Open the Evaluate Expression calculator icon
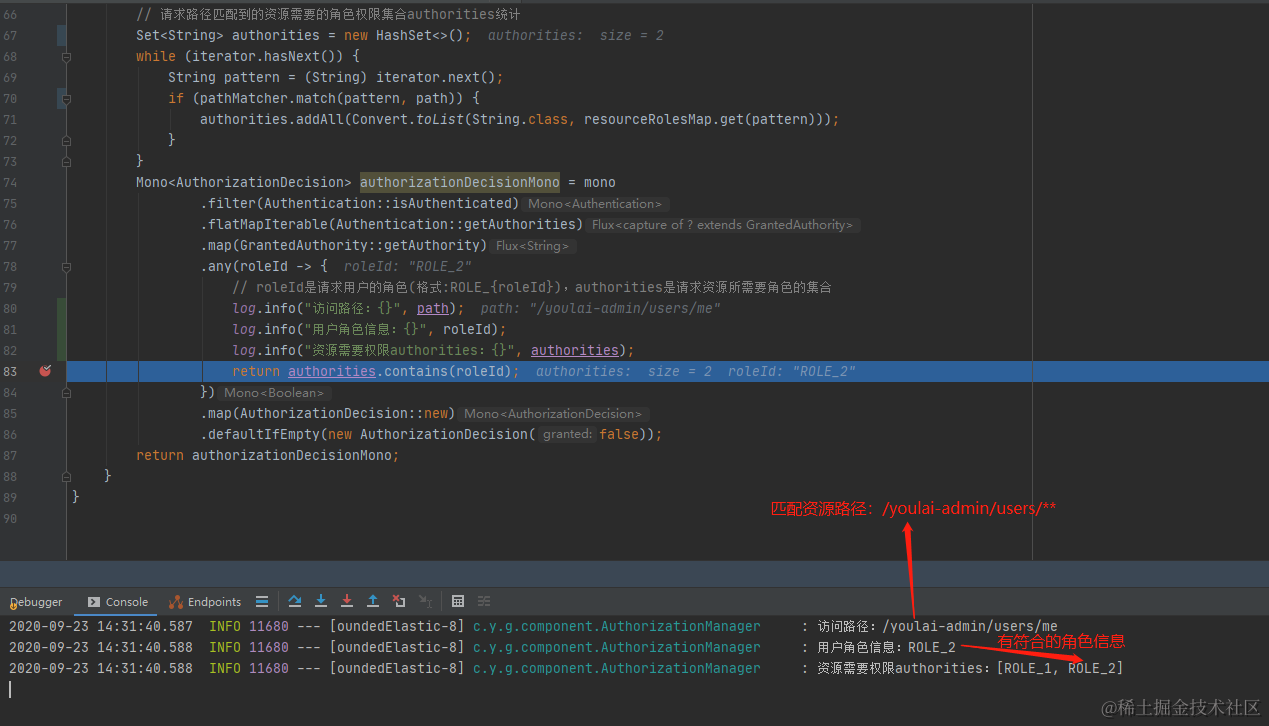This screenshot has height=726, width=1269. (x=458, y=601)
